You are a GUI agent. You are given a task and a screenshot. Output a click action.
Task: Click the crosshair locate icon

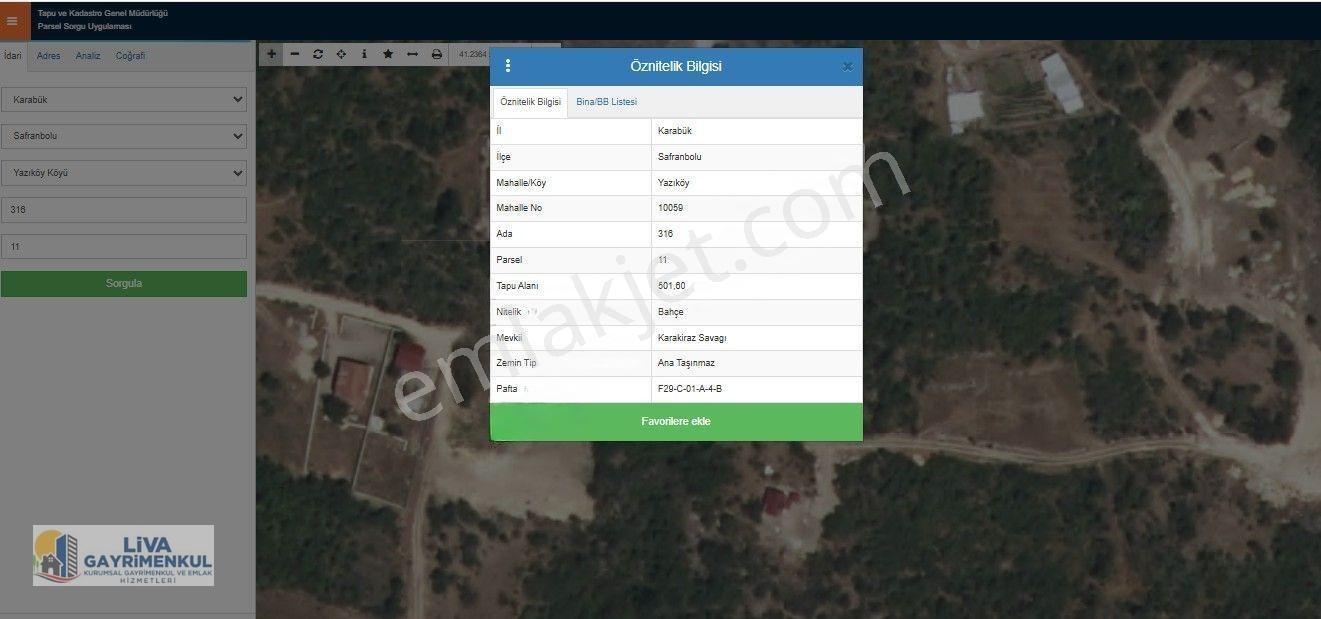(341, 54)
